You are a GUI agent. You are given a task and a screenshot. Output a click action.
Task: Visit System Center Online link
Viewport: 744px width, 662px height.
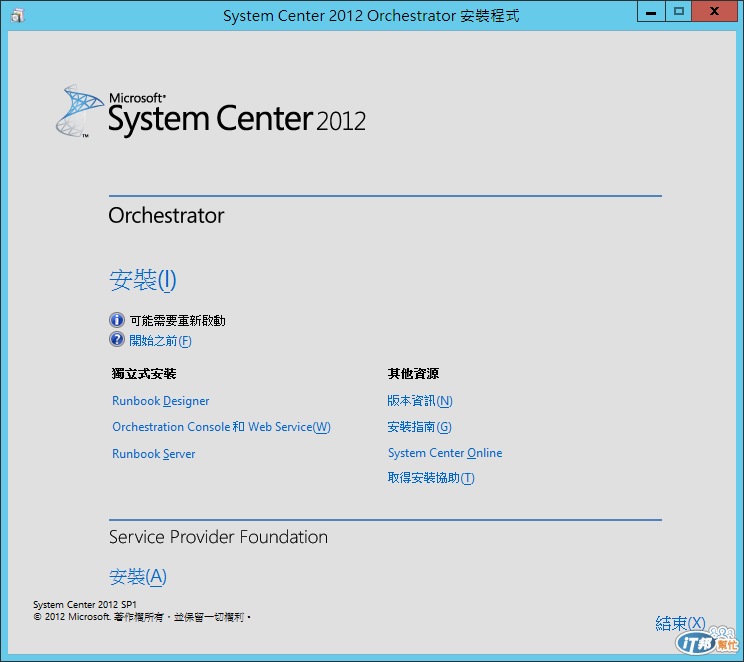(x=445, y=453)
